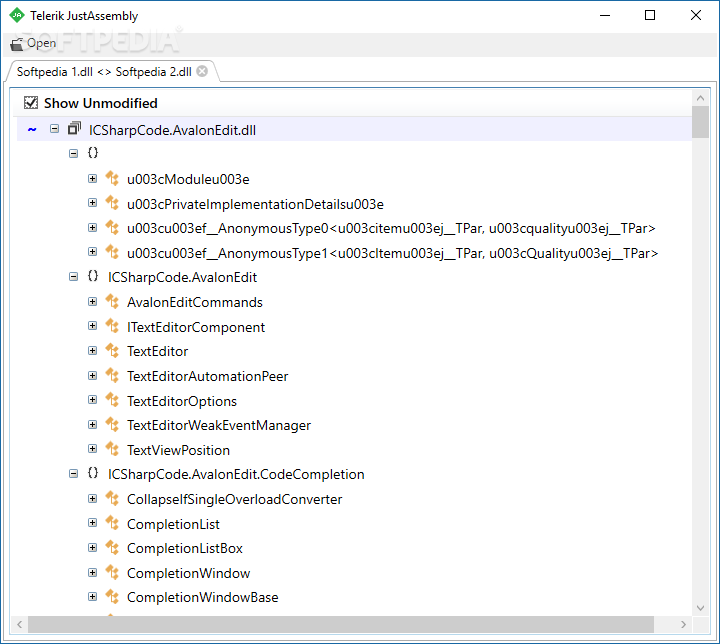Click the class icon next to u003cModuleu003e
720x644 pixels.
tap(112, 178)
